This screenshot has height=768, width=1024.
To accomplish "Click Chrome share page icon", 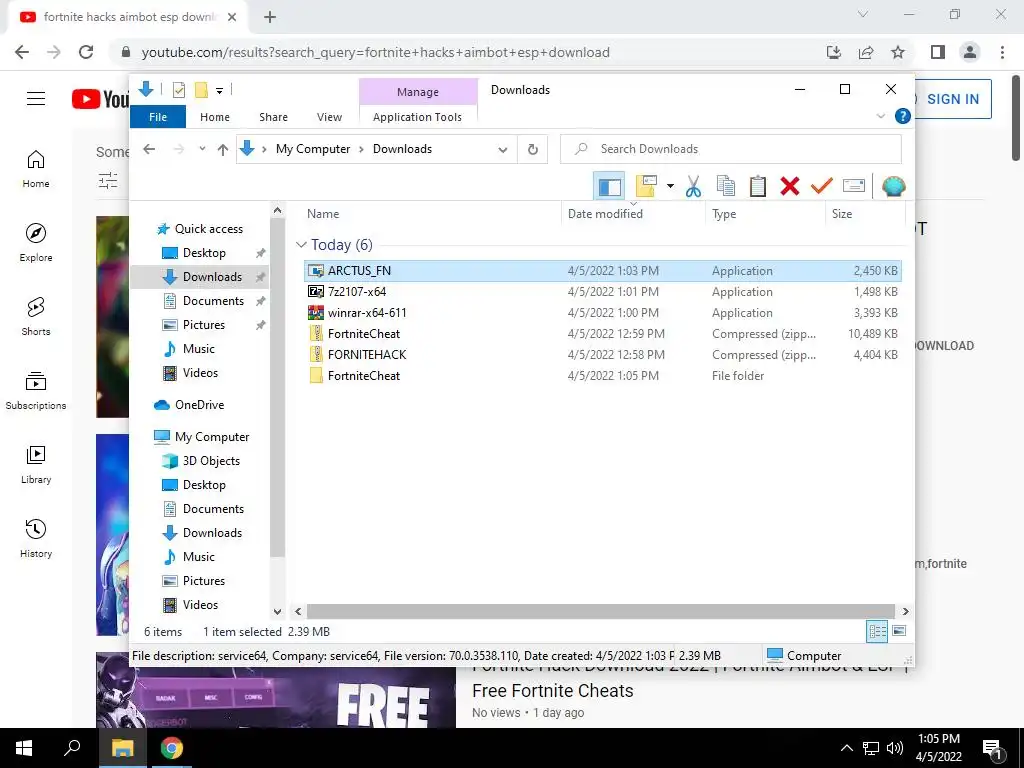I will (x=866, y=52).
